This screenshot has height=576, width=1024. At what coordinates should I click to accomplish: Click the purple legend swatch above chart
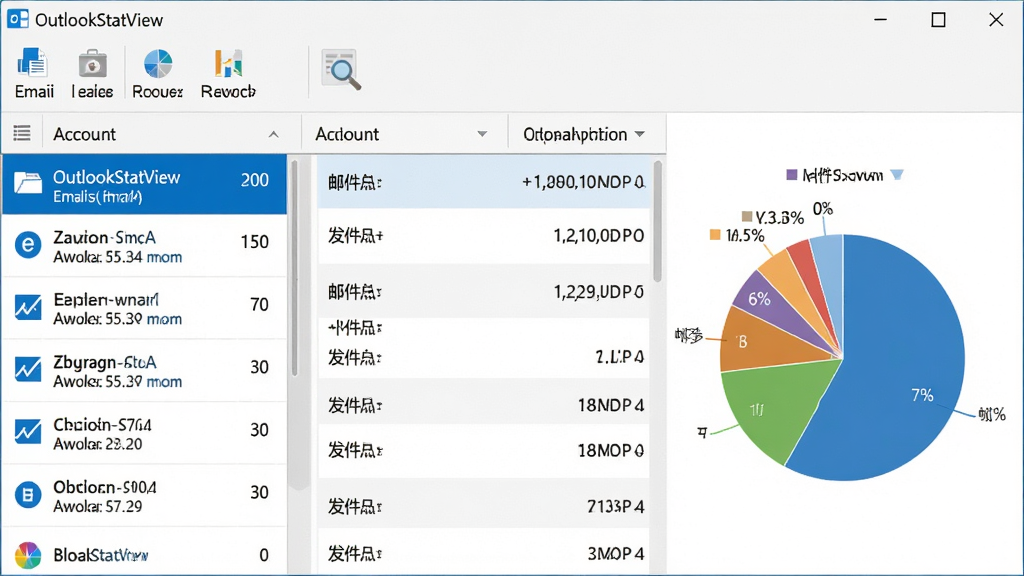click(x=792, y=174)
